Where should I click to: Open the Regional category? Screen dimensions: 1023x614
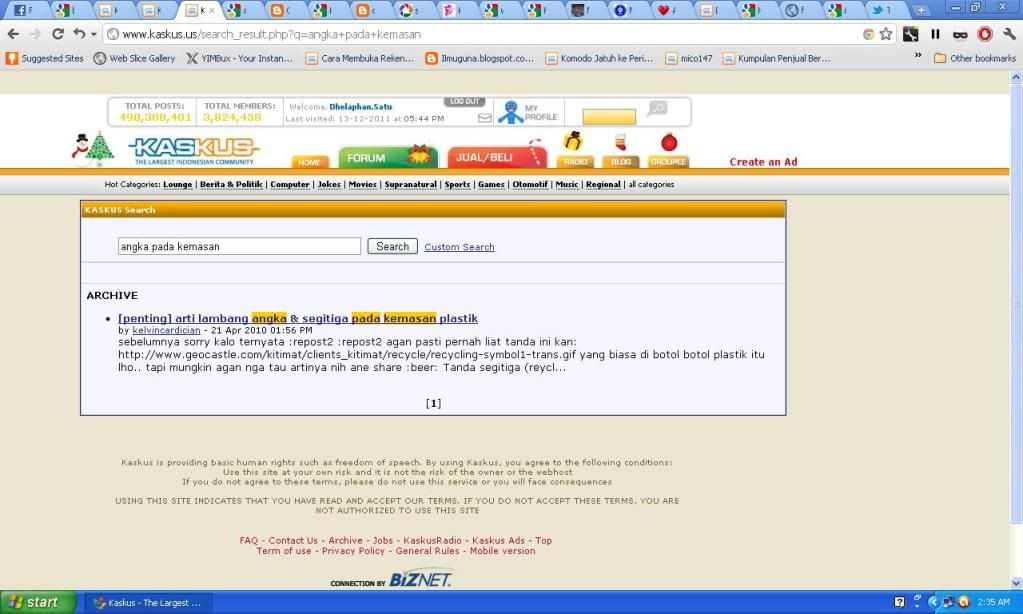click(603, 185)
